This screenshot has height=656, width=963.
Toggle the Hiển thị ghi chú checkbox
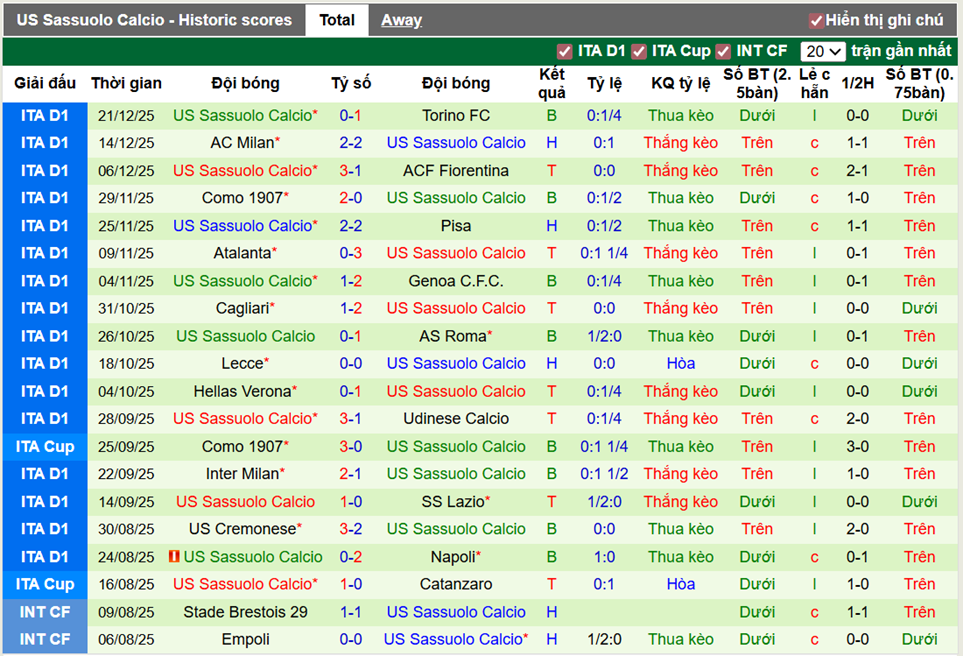(x=816, y=21)
